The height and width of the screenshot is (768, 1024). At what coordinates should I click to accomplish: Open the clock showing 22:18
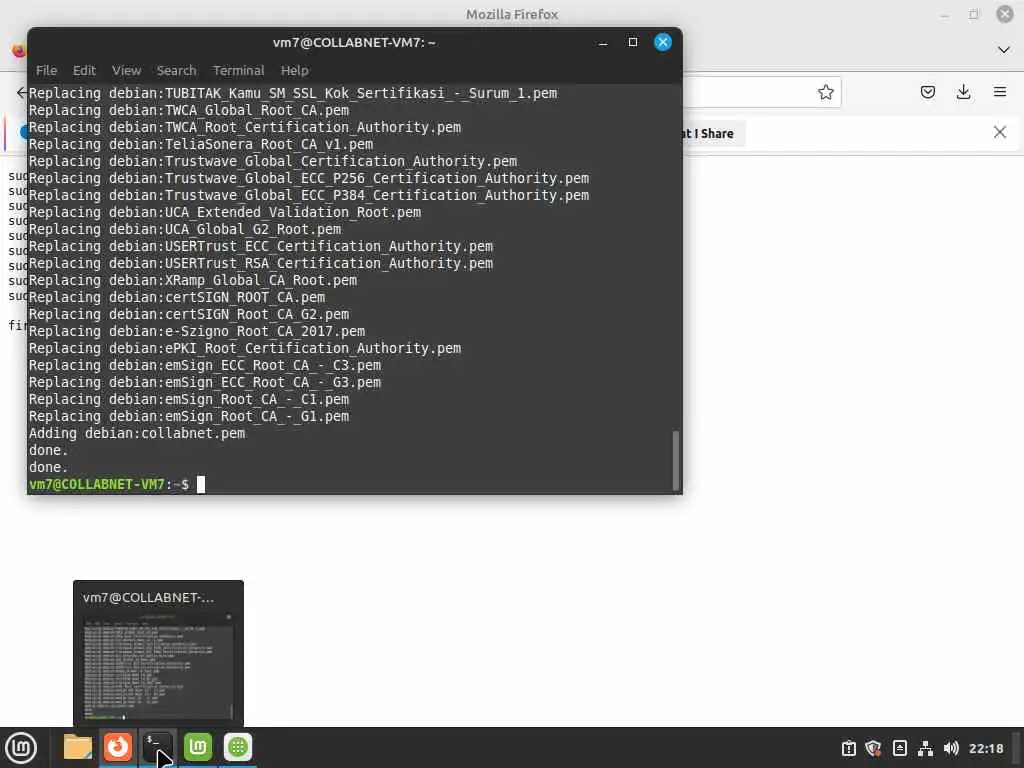[985, 748]
